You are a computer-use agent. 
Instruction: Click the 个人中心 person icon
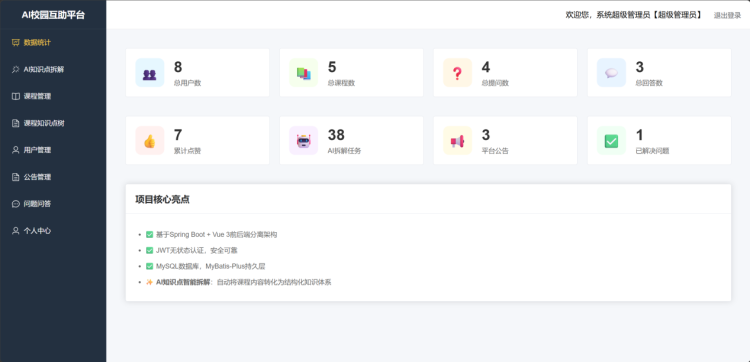click(15, 230)
